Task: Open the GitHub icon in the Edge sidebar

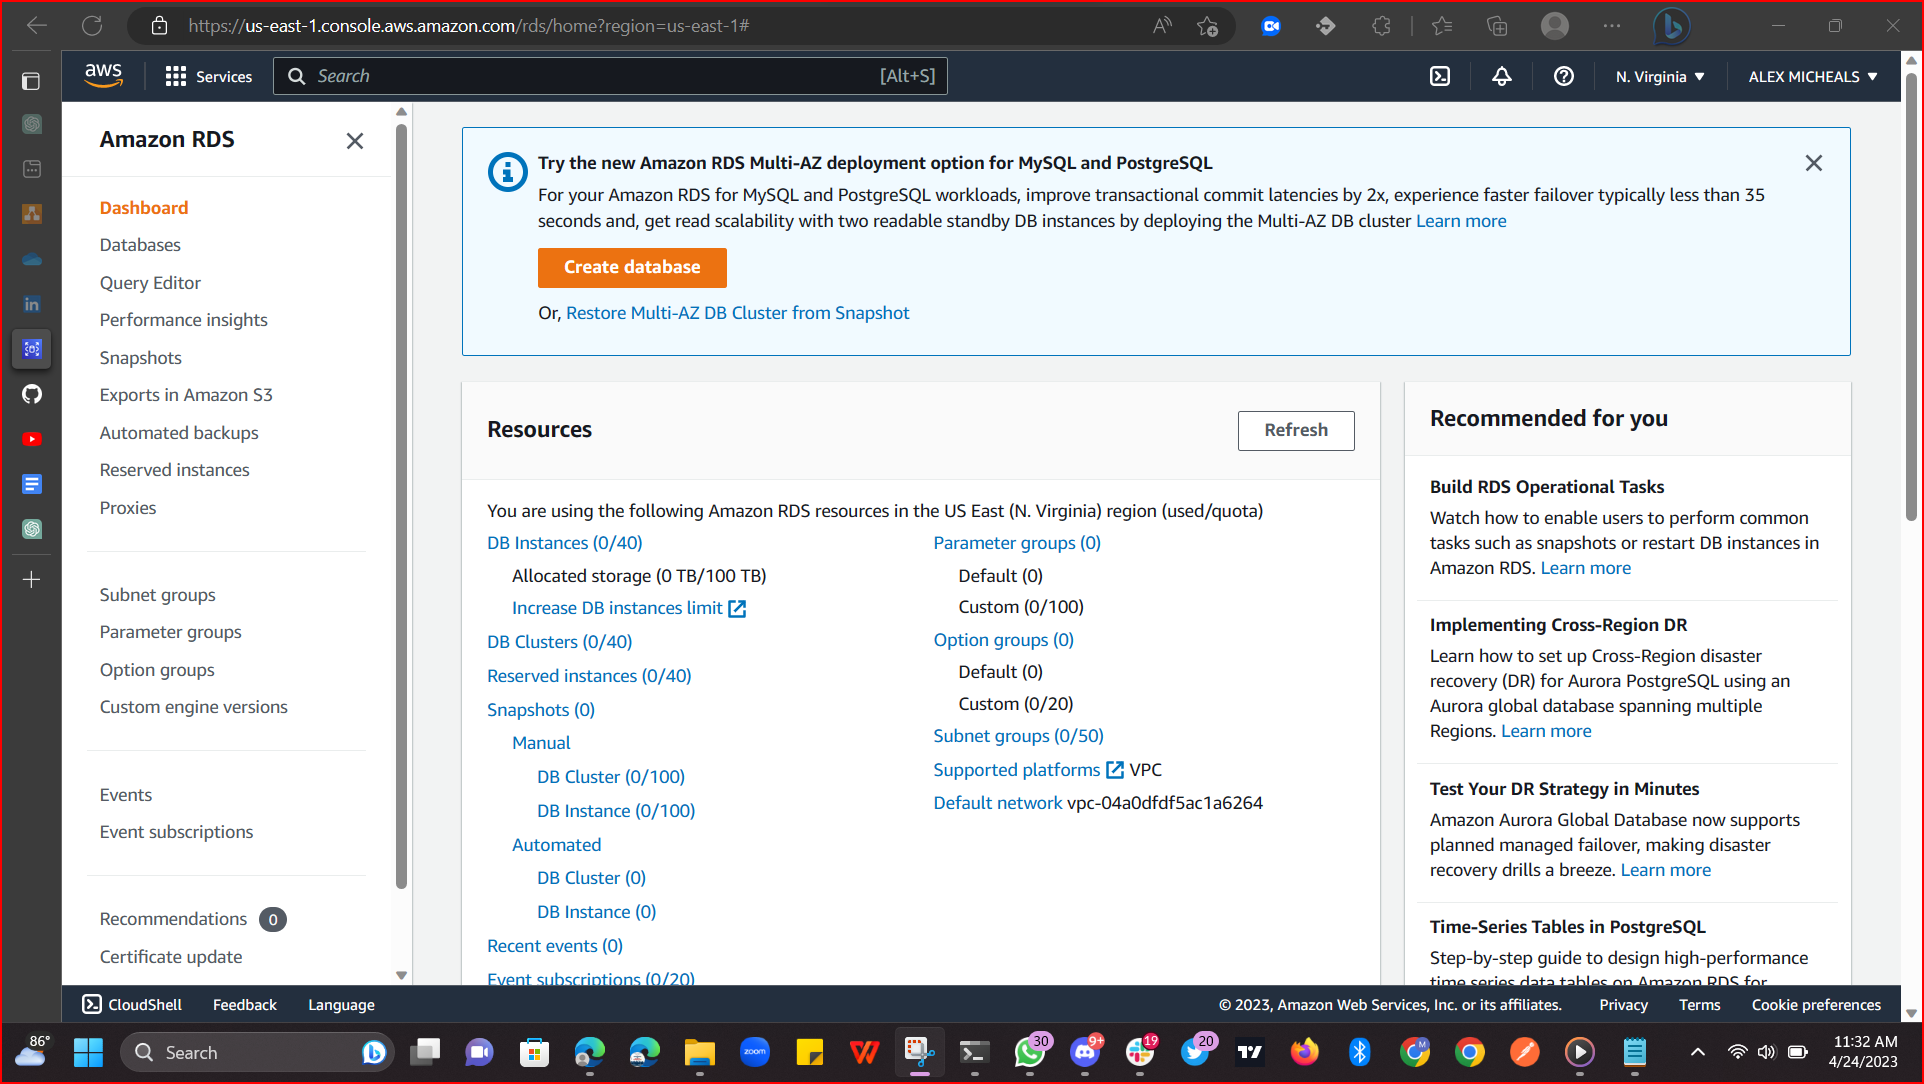Action: click(31, 394)
